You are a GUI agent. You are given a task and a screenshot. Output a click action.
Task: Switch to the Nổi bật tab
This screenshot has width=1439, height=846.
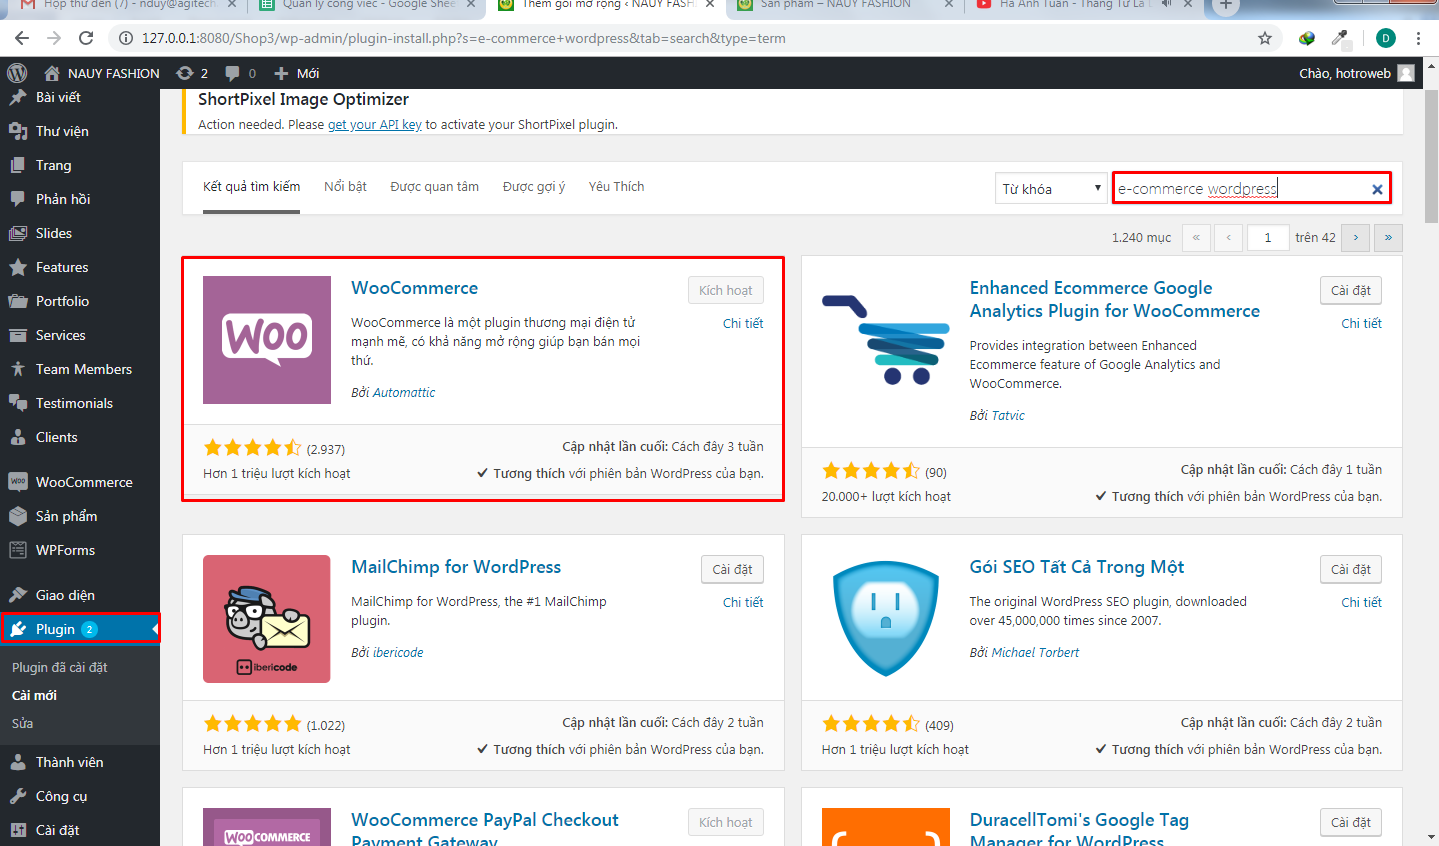point(345,186)
